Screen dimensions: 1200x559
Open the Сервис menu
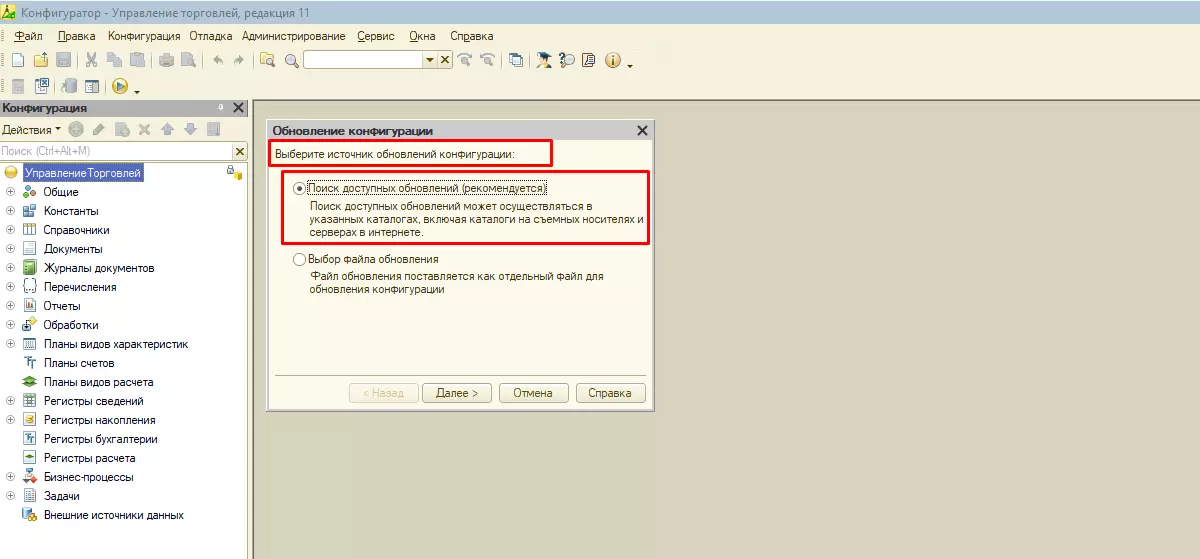[x=375, y=36]
